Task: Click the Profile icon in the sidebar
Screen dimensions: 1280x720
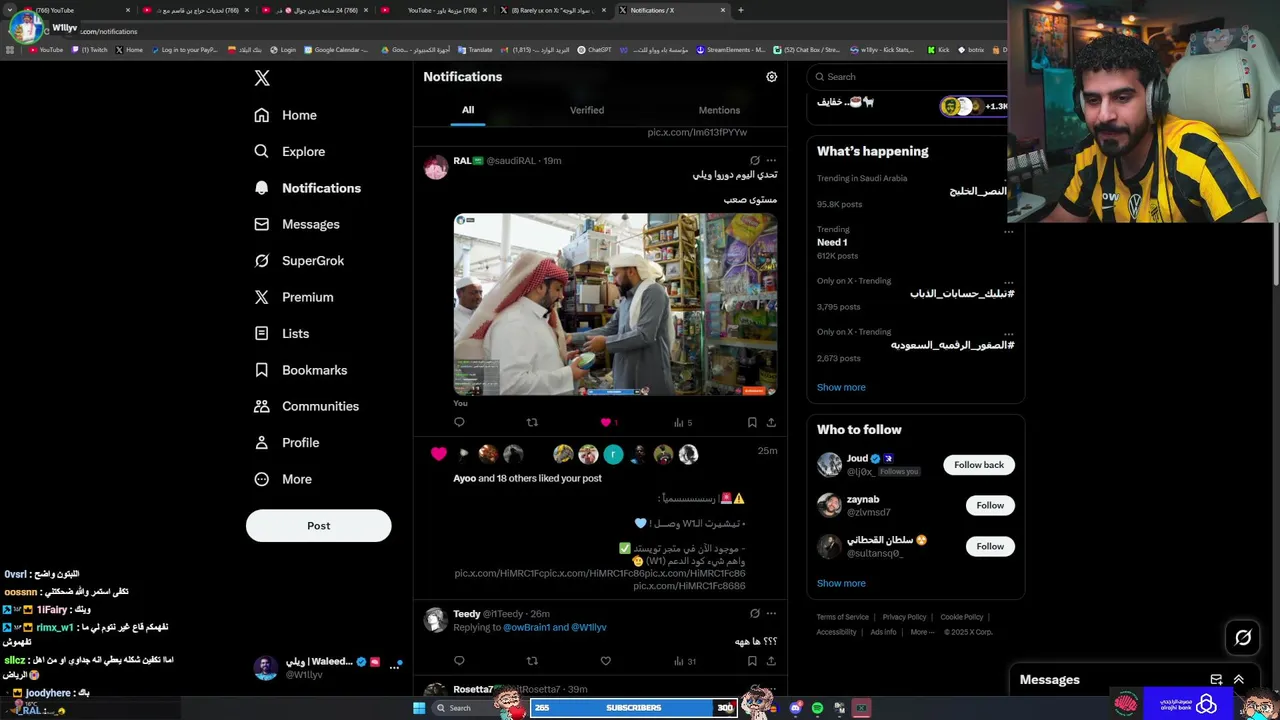Action: tap(262, 442)
